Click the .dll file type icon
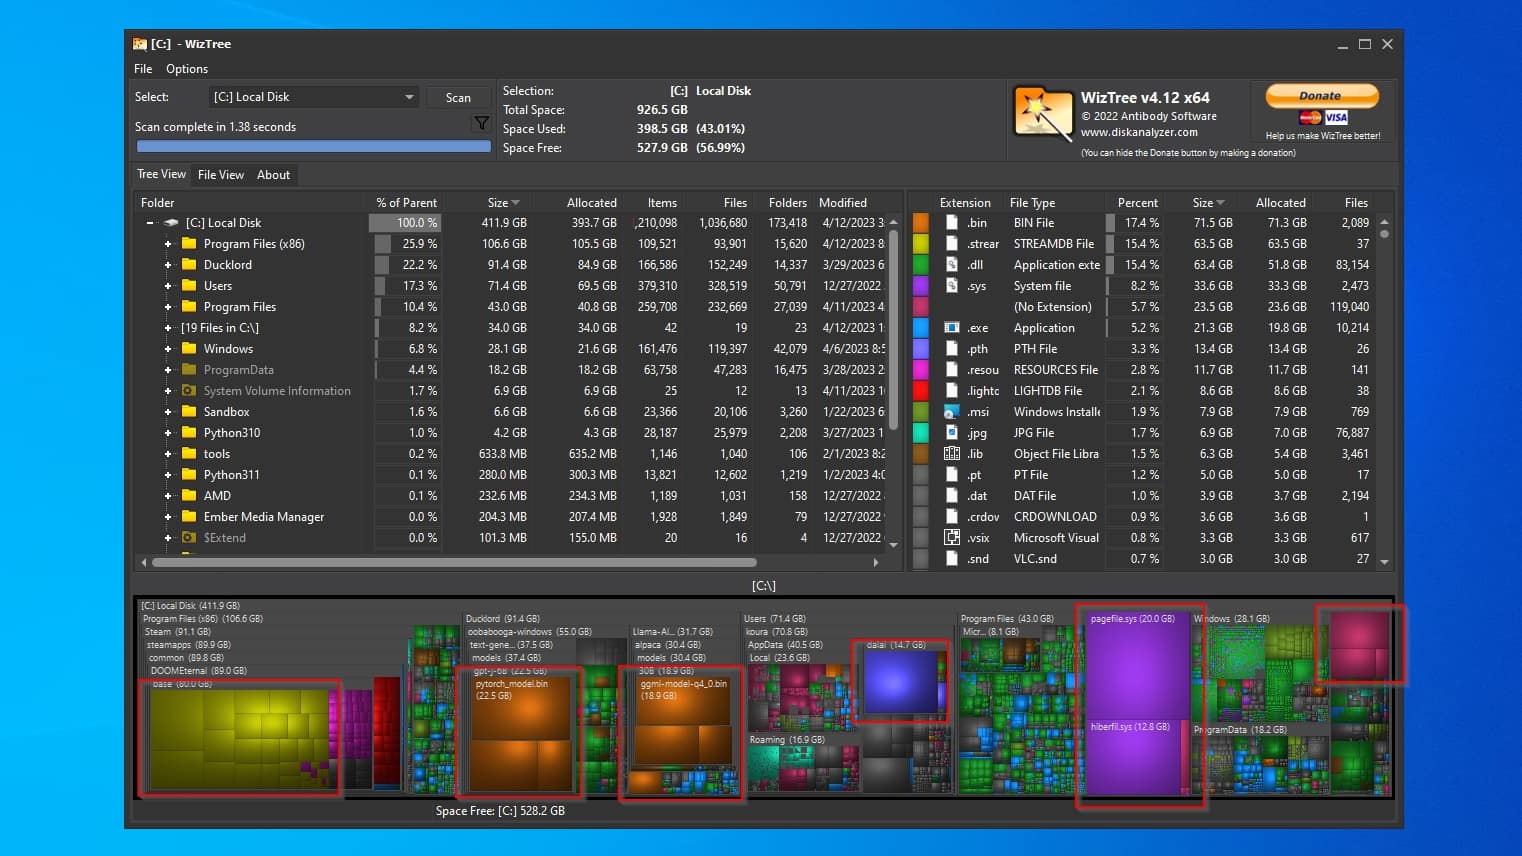Image resolution: width=1522 pixels, height=856 pixels. (x=952, y=264)
